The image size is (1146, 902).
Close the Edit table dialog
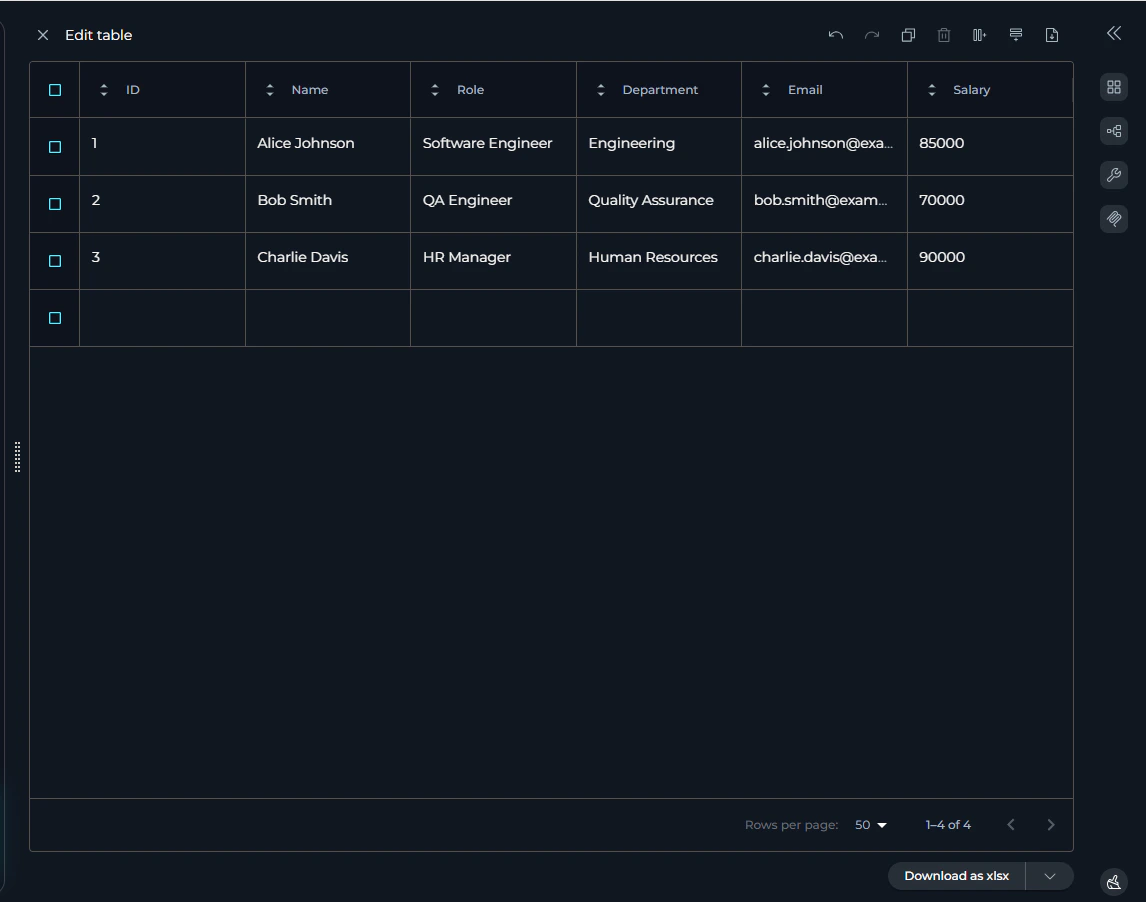(43, 34)
